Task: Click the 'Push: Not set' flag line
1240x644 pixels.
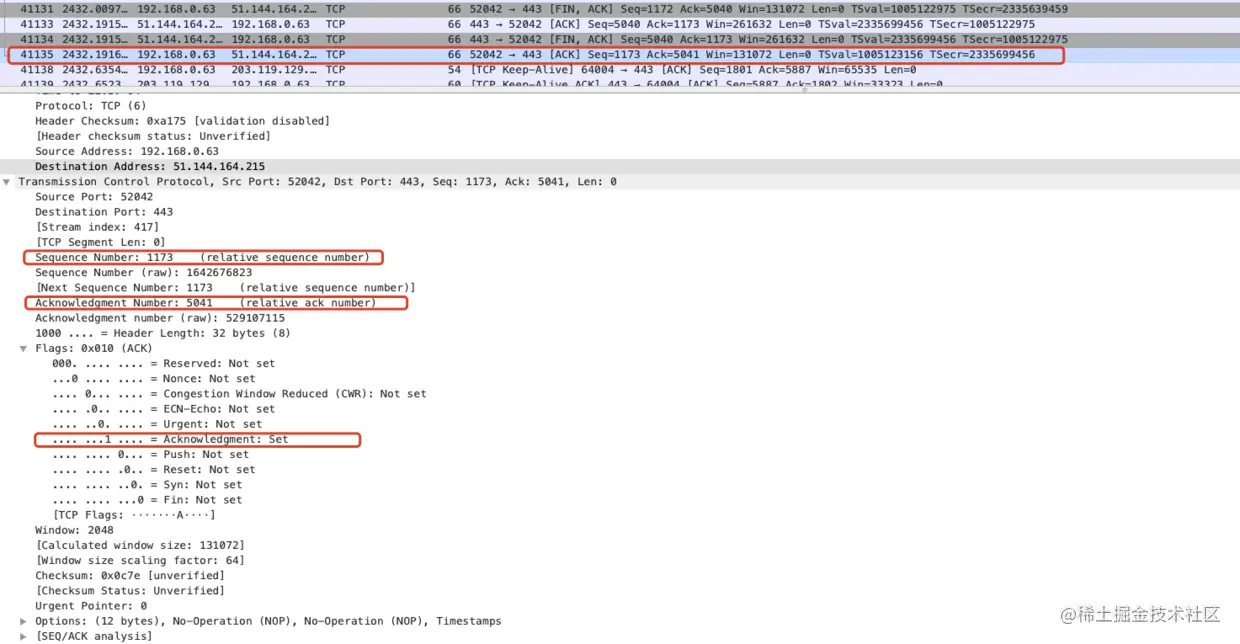Action: 150,454
